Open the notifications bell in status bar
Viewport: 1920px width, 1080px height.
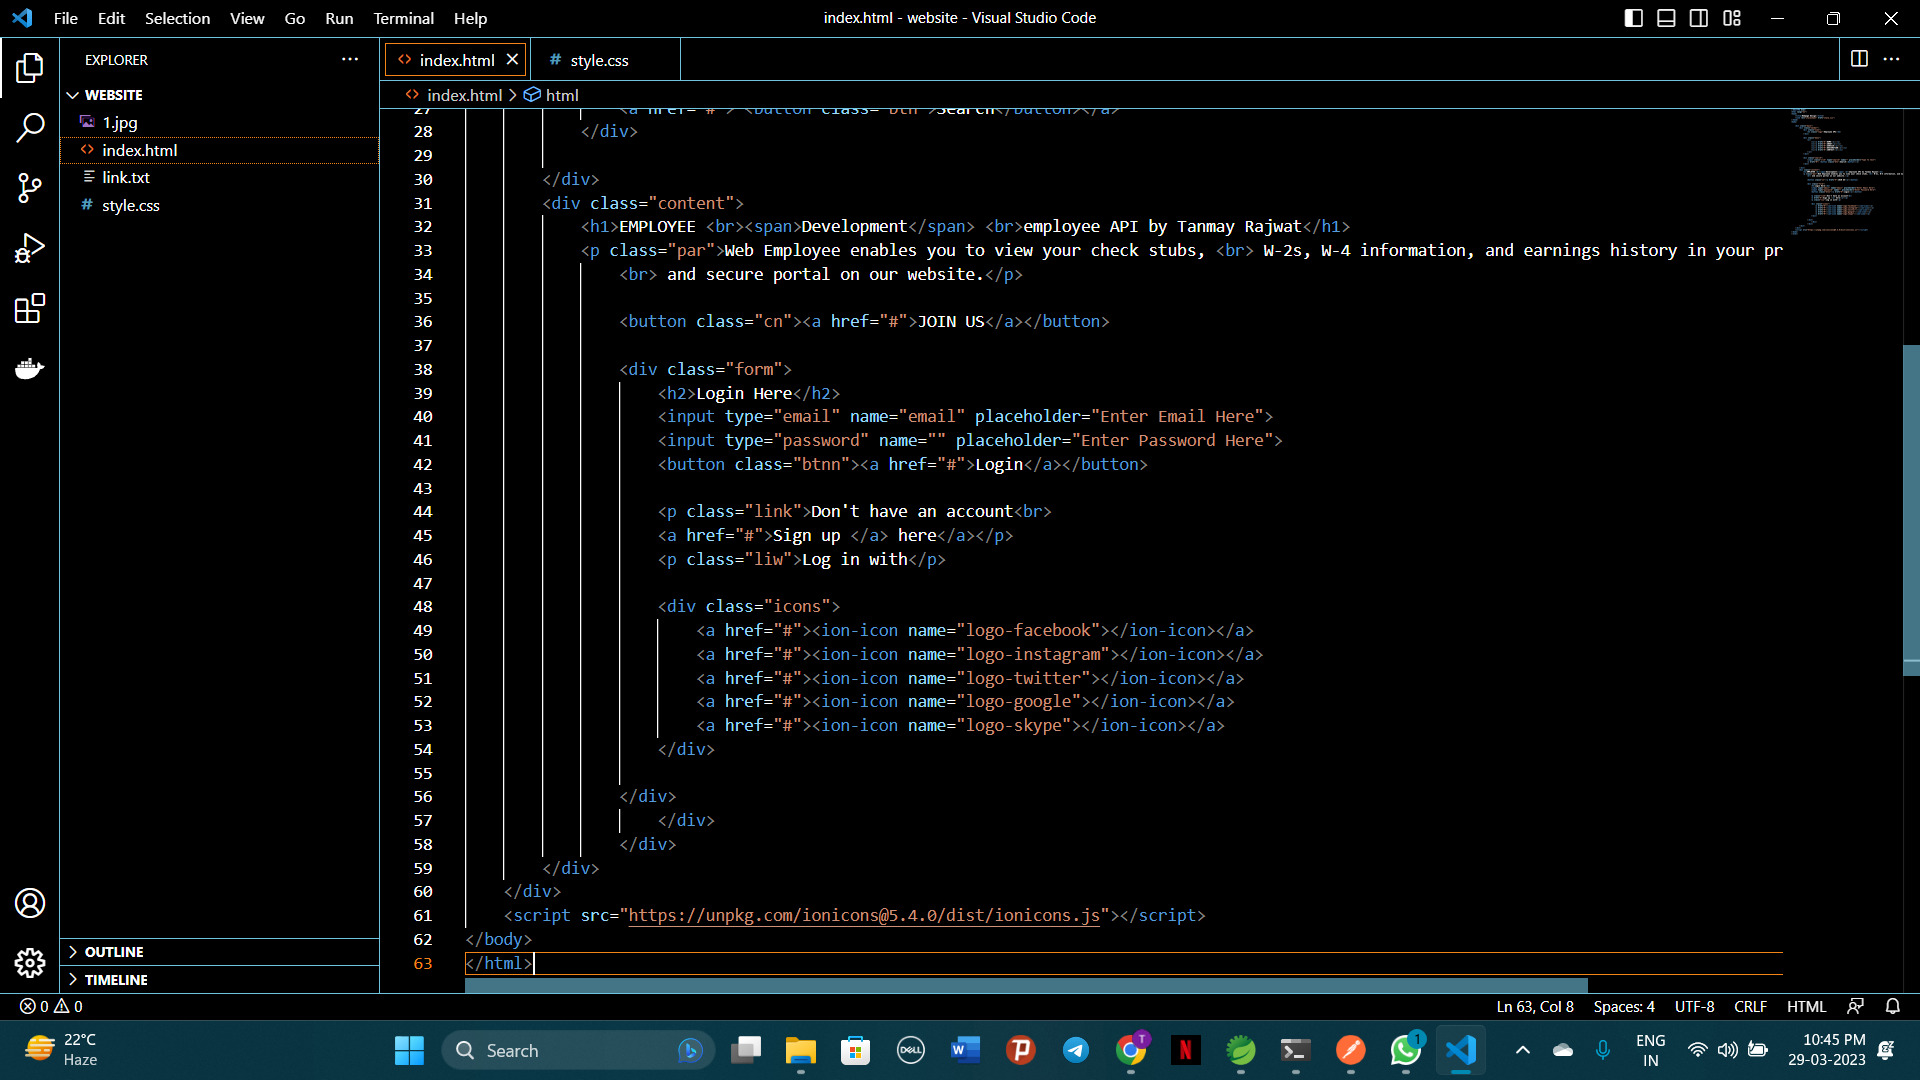(1892, 1007)
